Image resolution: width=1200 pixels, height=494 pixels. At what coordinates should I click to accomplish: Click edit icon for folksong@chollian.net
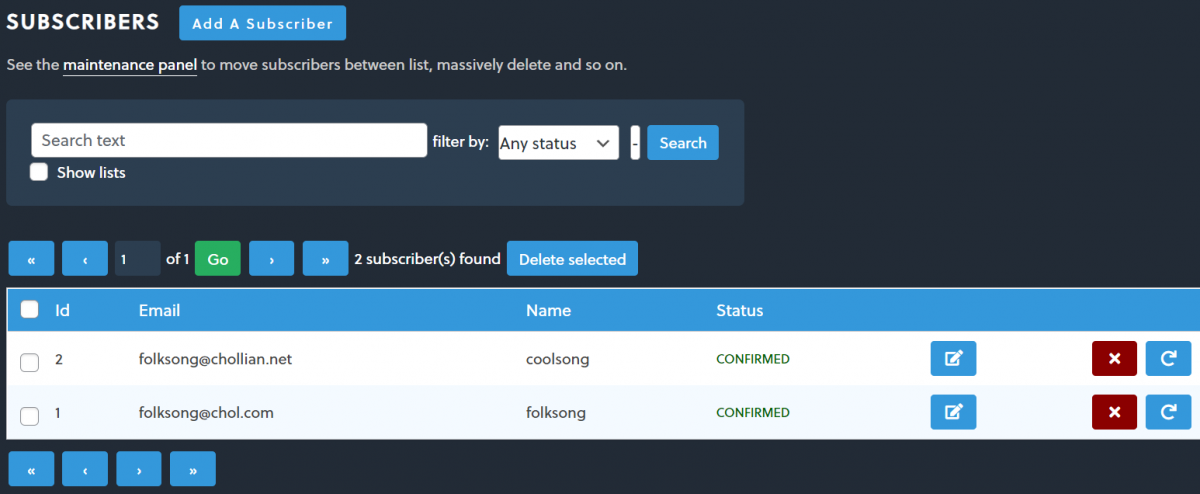[953, 359]
